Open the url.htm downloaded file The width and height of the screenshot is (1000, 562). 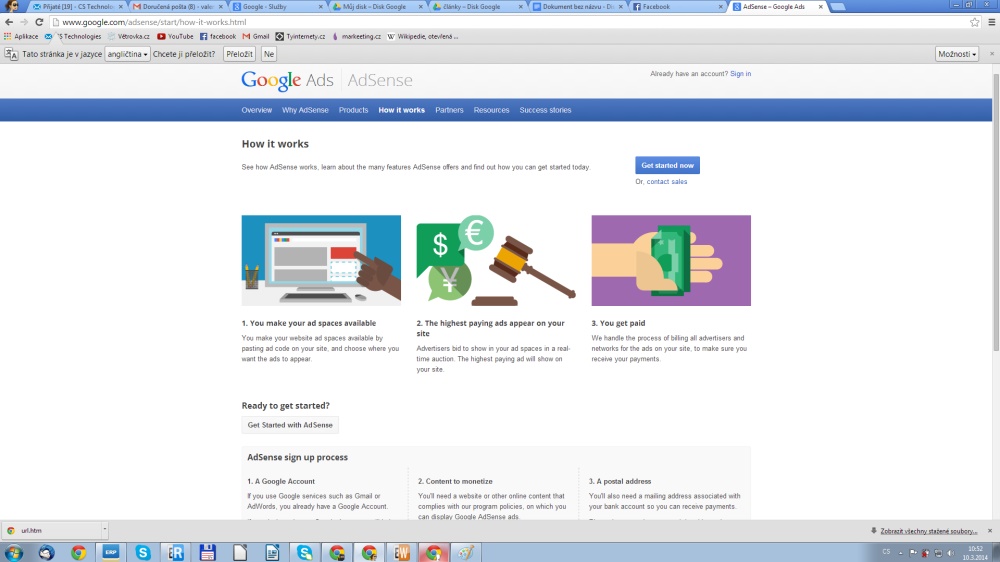pyautogui.click(x=51, y=530)
